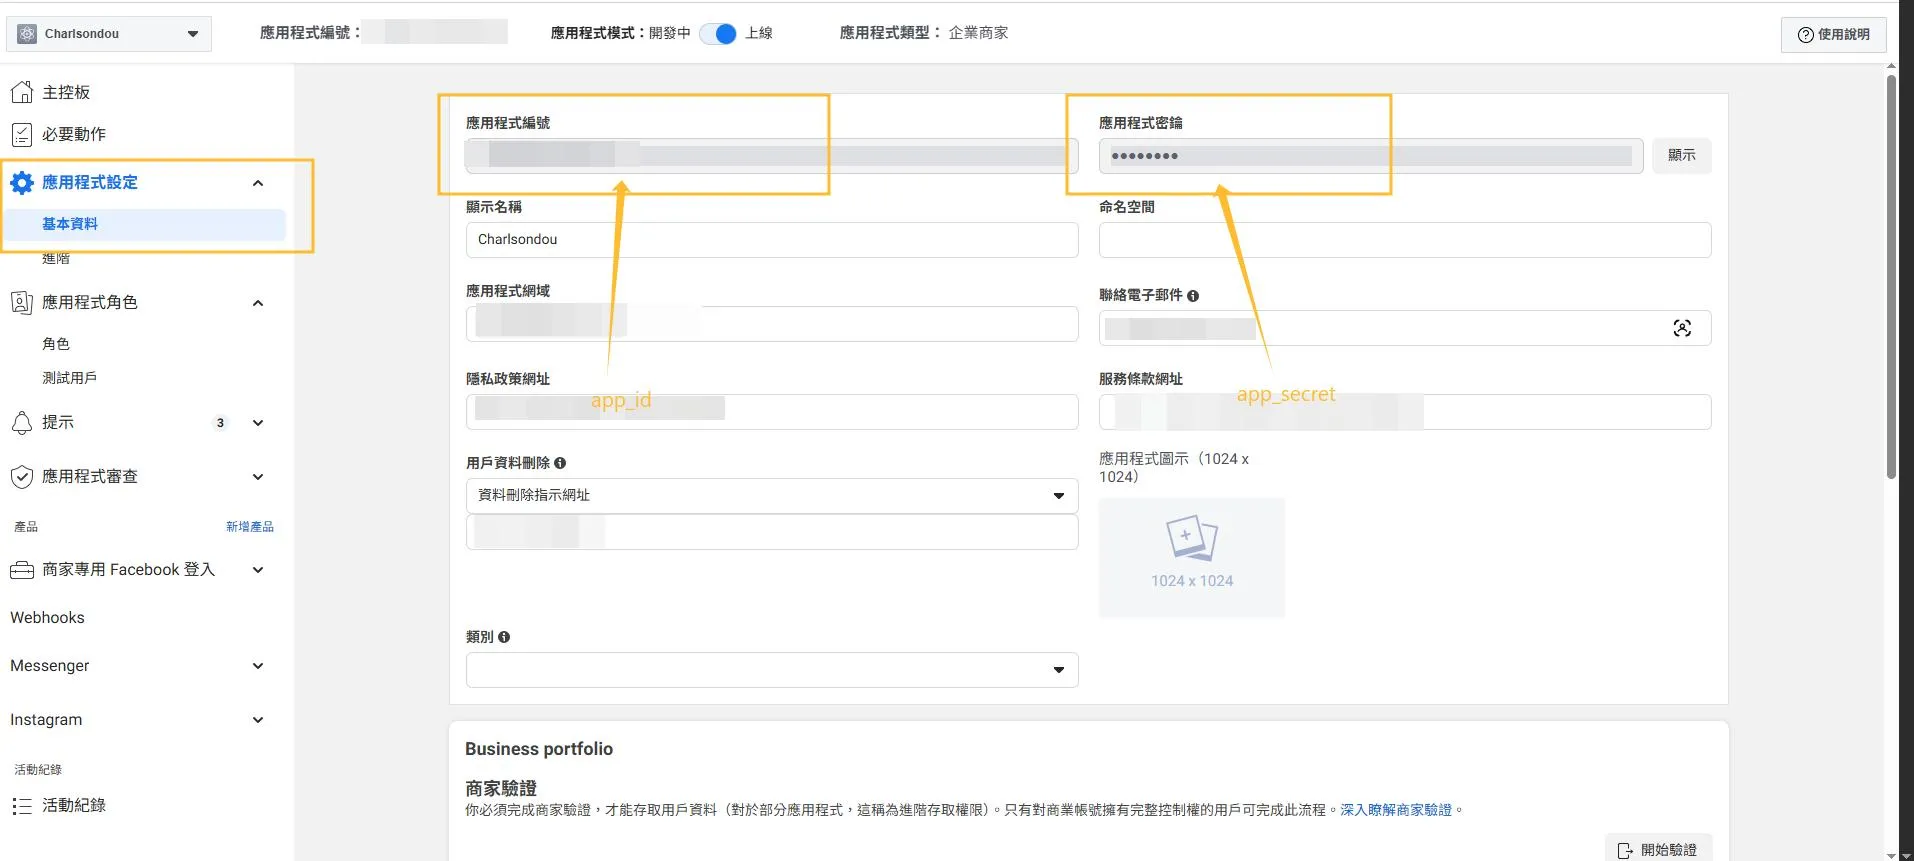Click the 顯示 button to reveal secret

(x=1682, y=156)
